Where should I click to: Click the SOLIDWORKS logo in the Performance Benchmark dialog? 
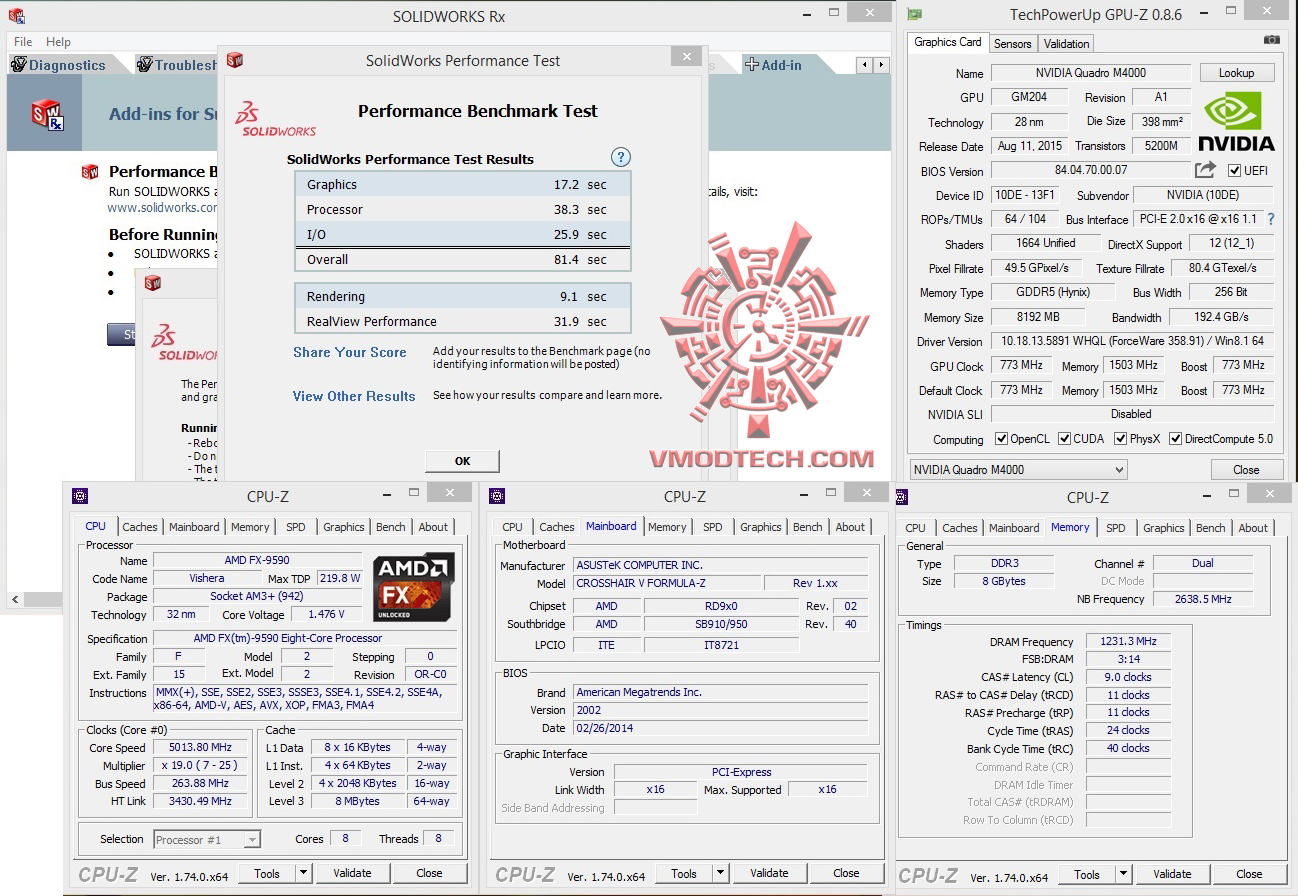click(276, 118)
